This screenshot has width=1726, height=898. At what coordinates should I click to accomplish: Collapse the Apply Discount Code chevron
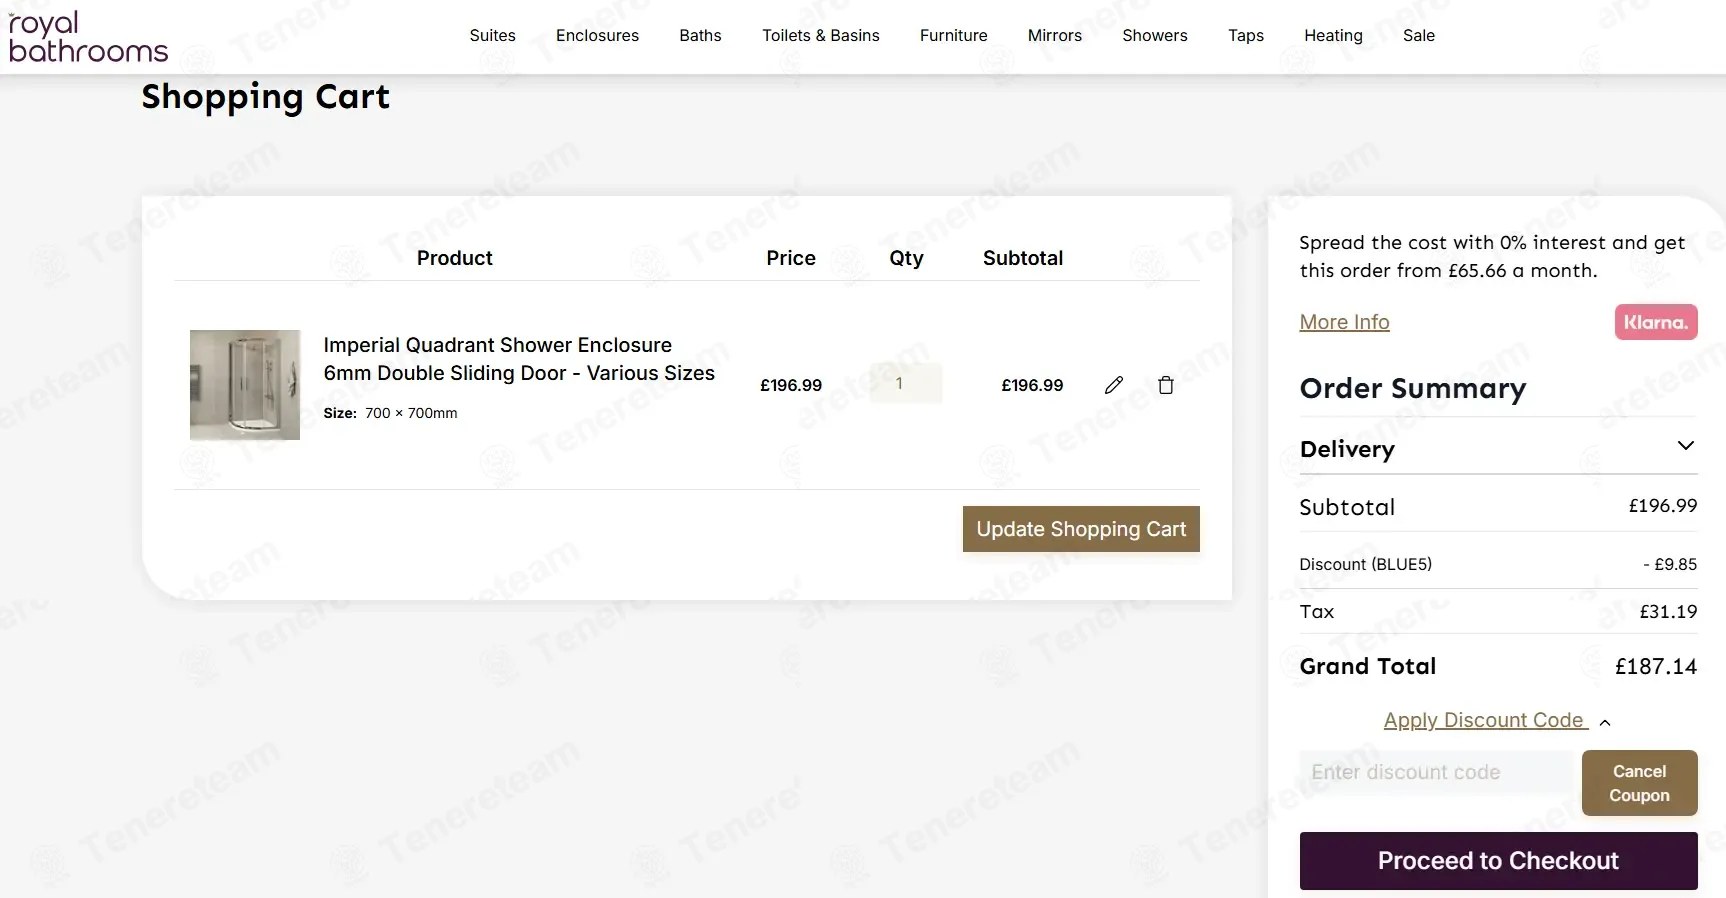pos(1605,722)
